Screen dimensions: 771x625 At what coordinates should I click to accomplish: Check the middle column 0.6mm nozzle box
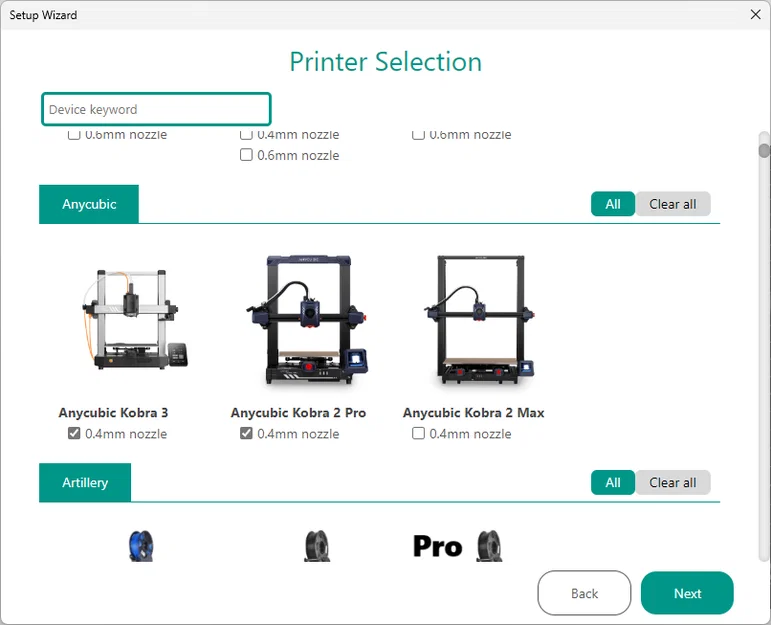tap(246, 155)
